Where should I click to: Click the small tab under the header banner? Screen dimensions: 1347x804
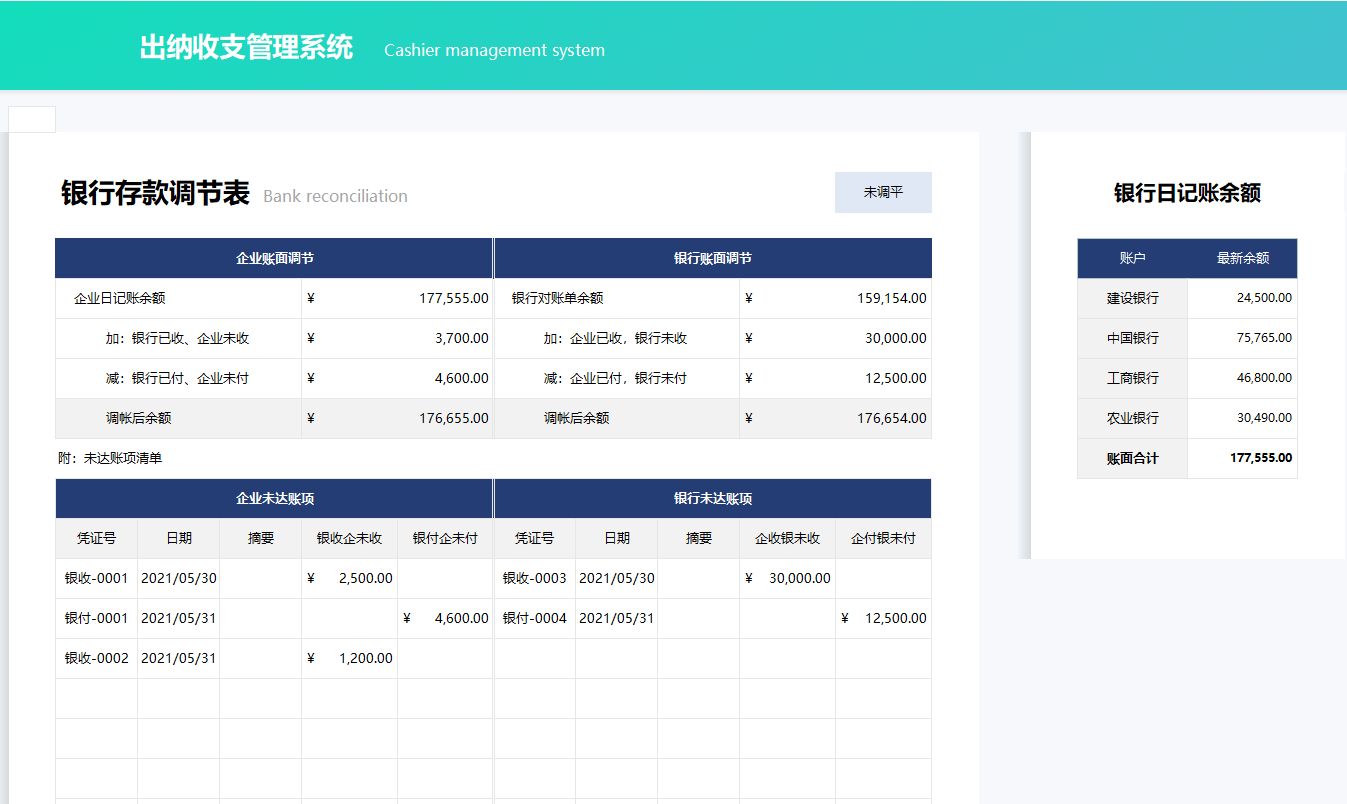click(x=31, y=118)
